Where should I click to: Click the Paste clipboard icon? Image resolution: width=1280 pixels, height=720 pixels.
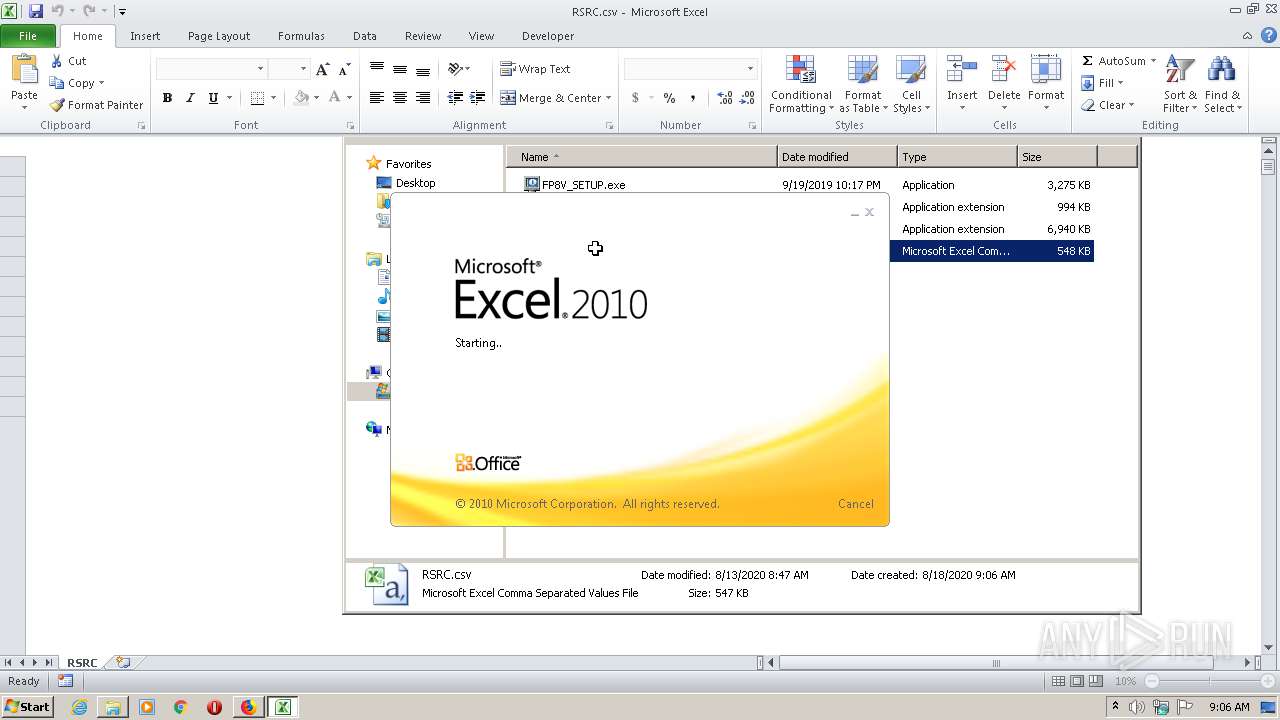[24, 69]
